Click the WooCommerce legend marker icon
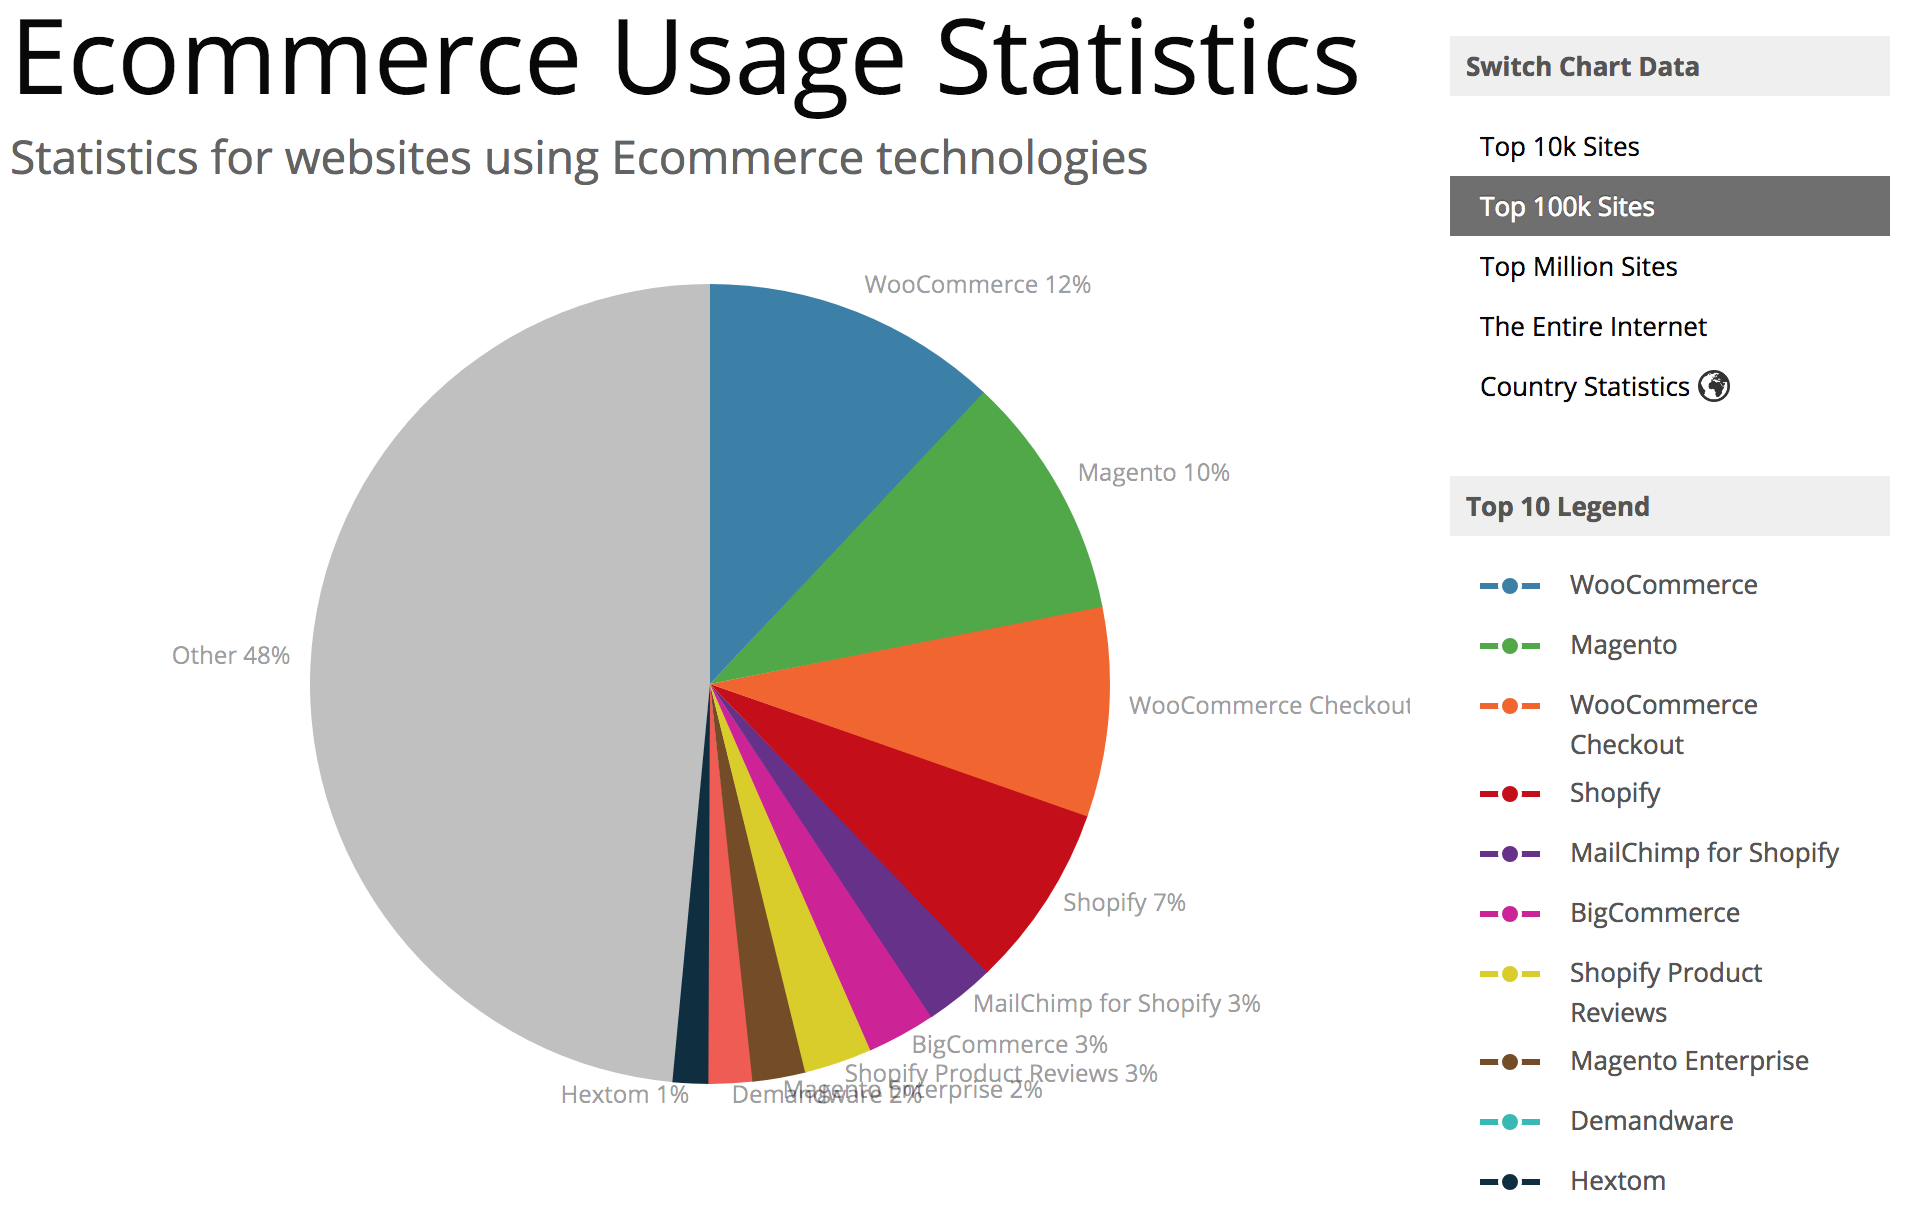1908x1214 pixels. pos(1510,586)
